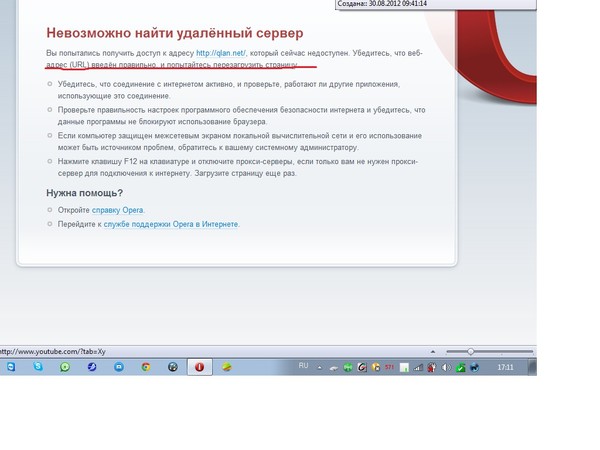Click the red 571 tray indicator
The image size is (600, 450).
[388, 367]
